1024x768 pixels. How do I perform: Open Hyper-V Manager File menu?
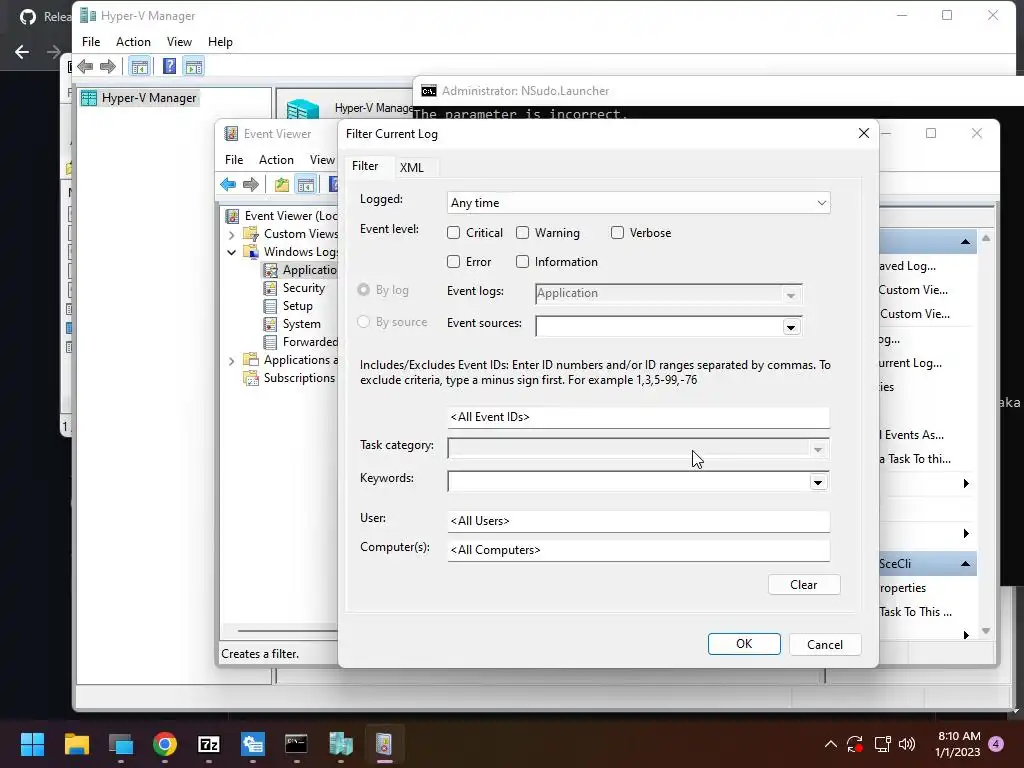[91, 42]
